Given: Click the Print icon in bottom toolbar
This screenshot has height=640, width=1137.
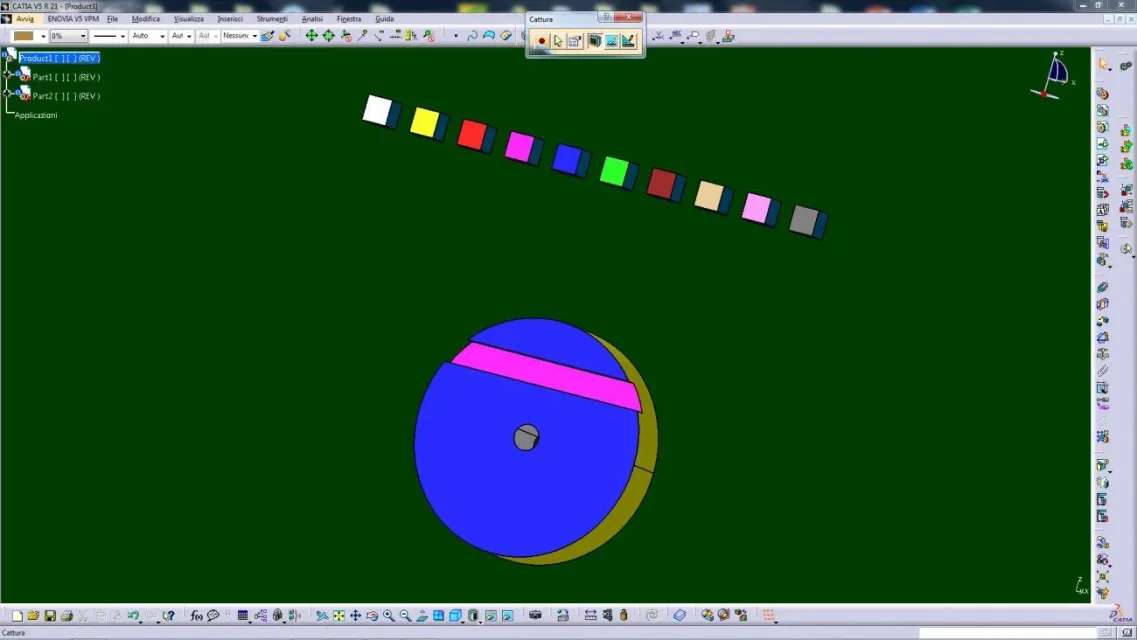Looking at the screenshot, I should (66, 616).
